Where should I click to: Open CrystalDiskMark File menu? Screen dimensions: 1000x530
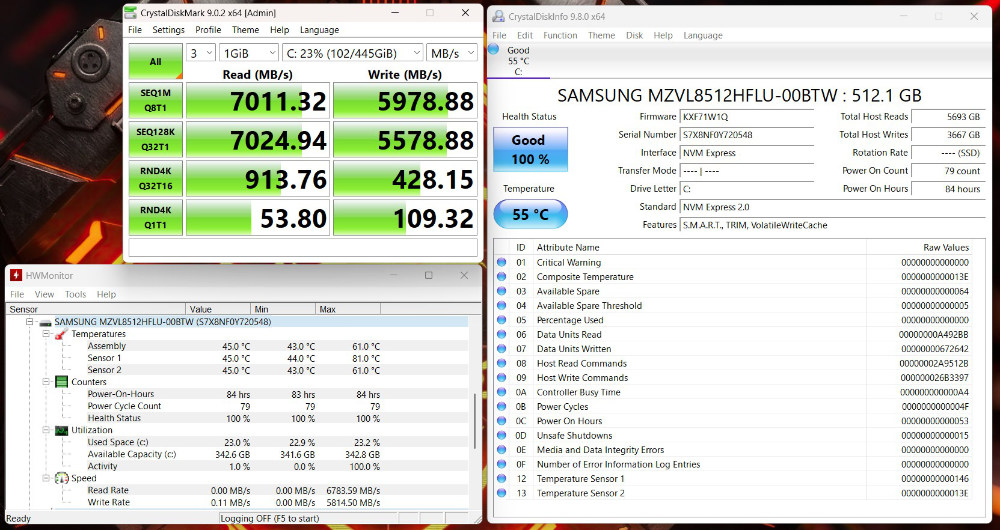(x=135, y=30)
